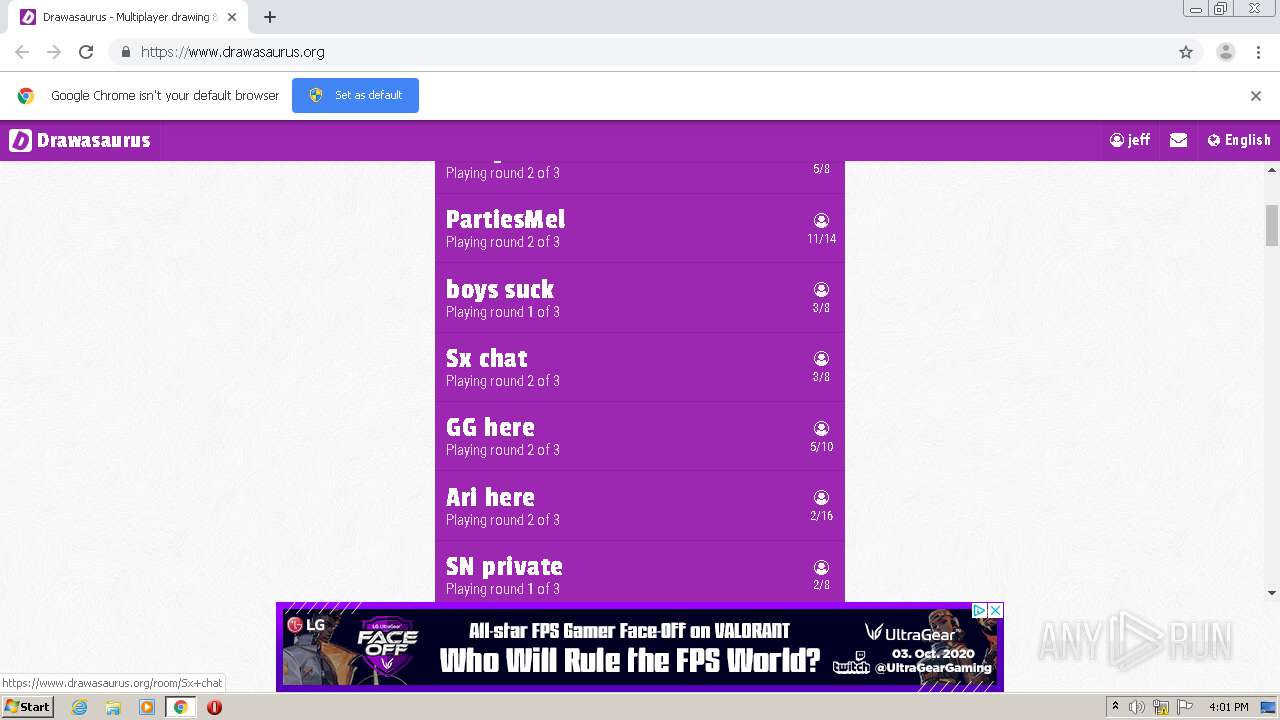
Task: Click the address bar URL field
Action: pos(640,52)
